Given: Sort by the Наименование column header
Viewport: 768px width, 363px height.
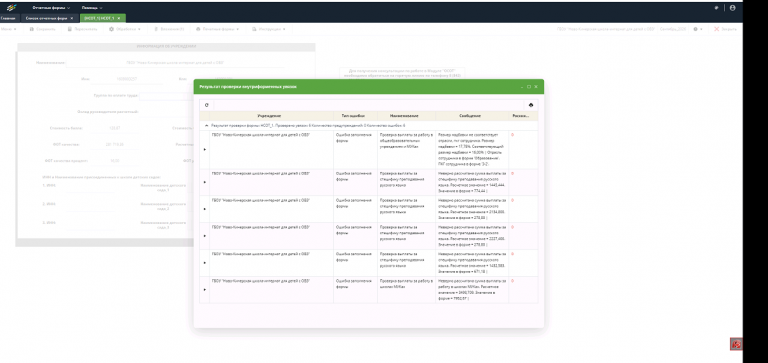Looking at the screenshot, I should pos(407,116).
